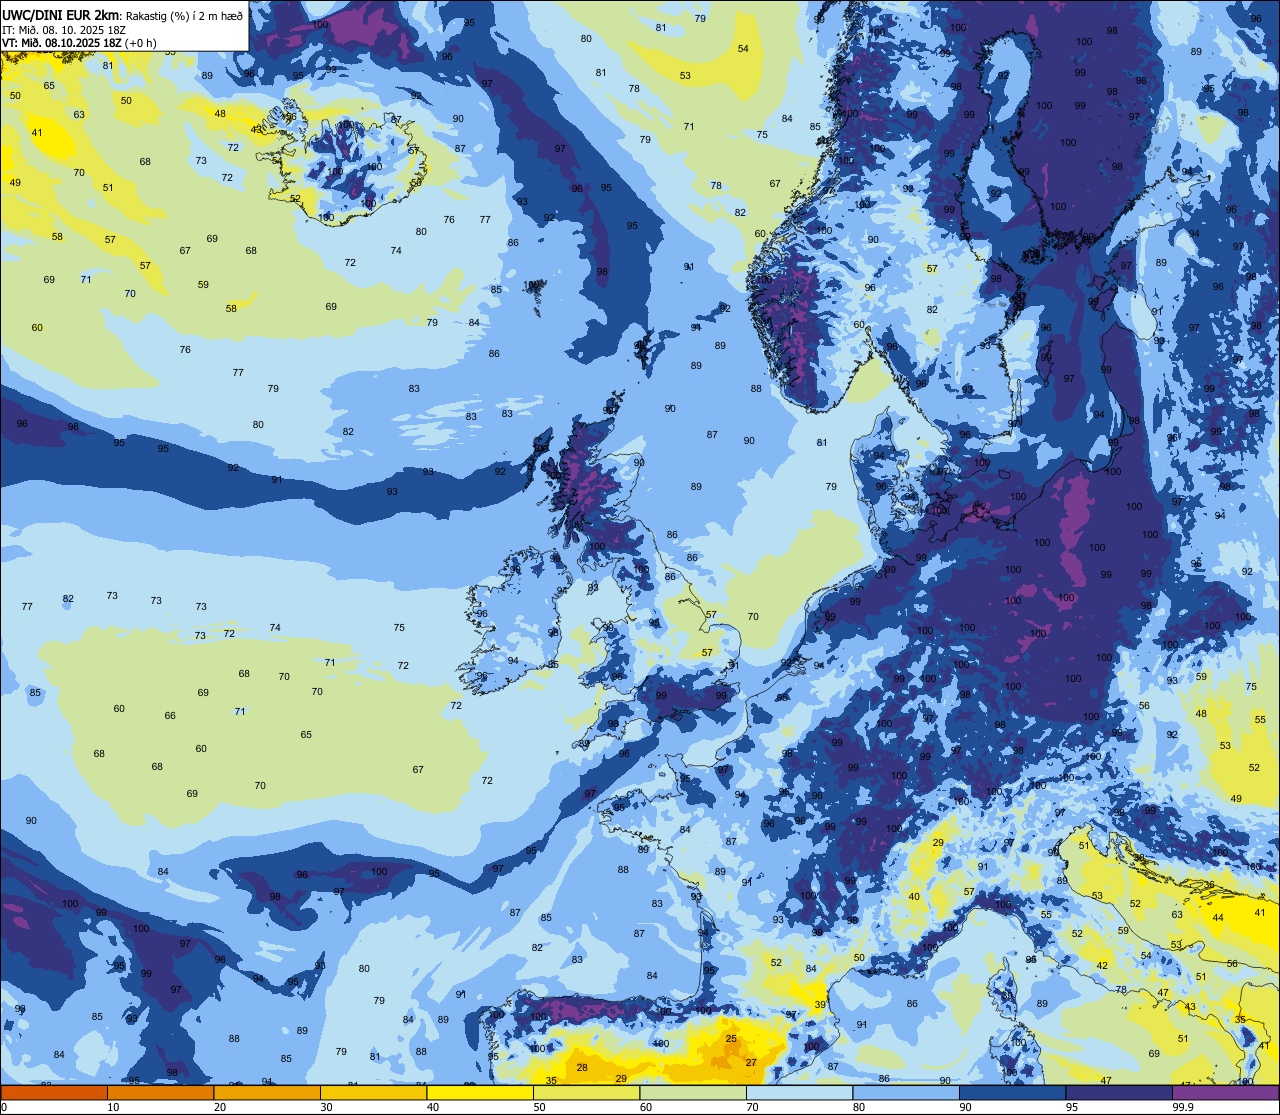Screen dimensions: 1280x1115
Task: Click the legend tick label "90"
Action: (965, 1106)
